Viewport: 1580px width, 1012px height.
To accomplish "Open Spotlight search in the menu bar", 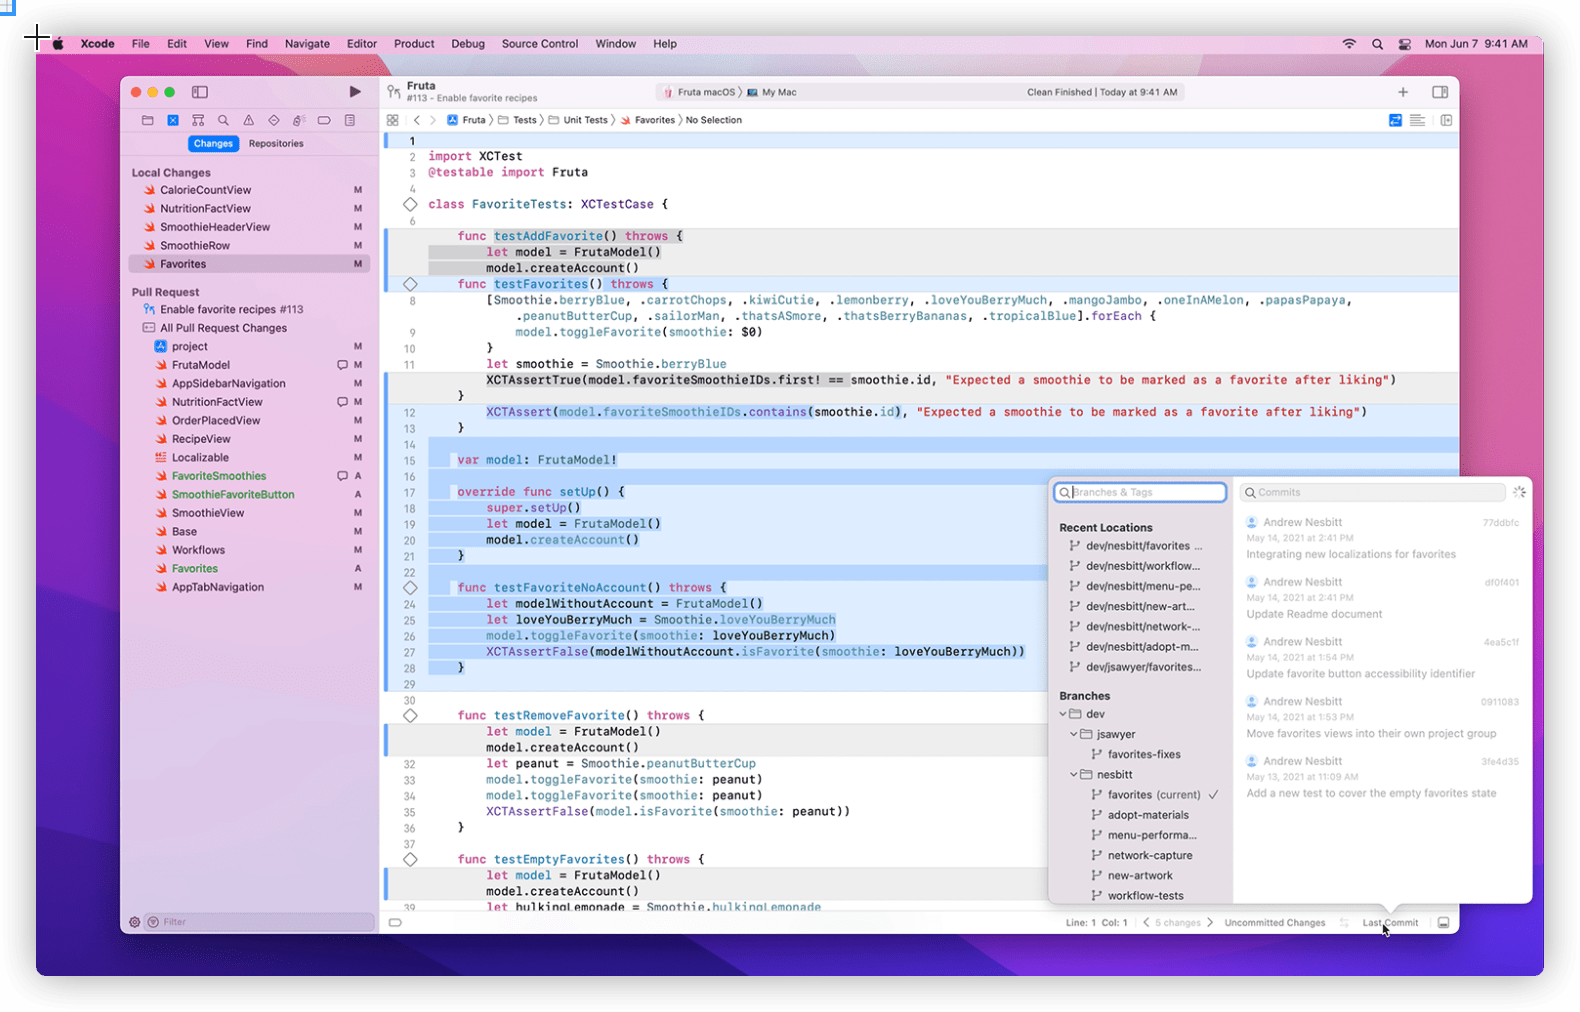I will point(1377,44).
